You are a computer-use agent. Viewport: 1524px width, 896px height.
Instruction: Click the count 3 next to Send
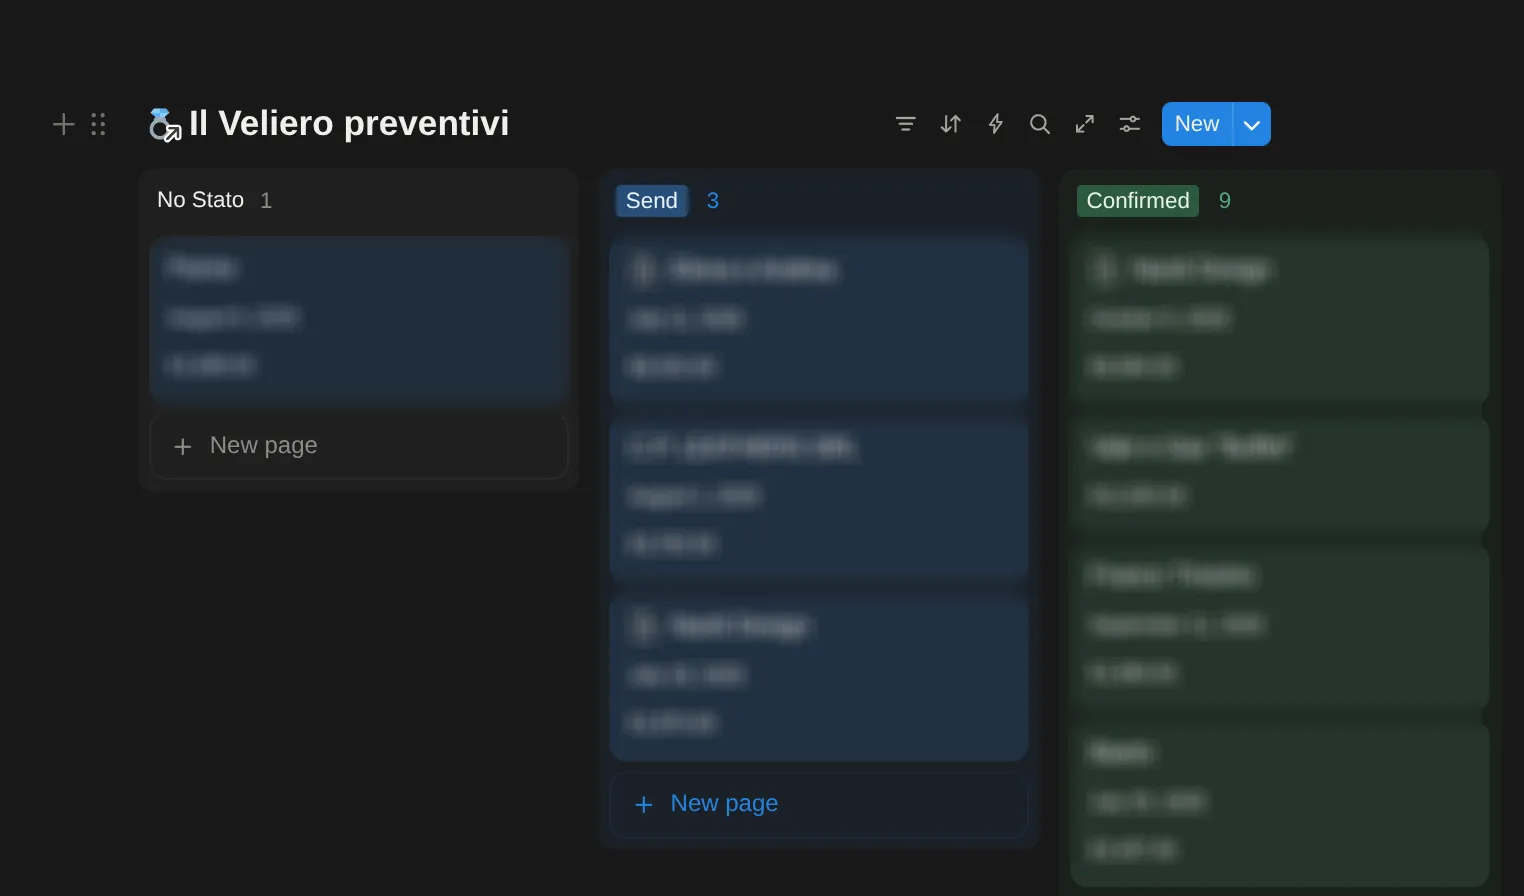(x=713, y=201)
